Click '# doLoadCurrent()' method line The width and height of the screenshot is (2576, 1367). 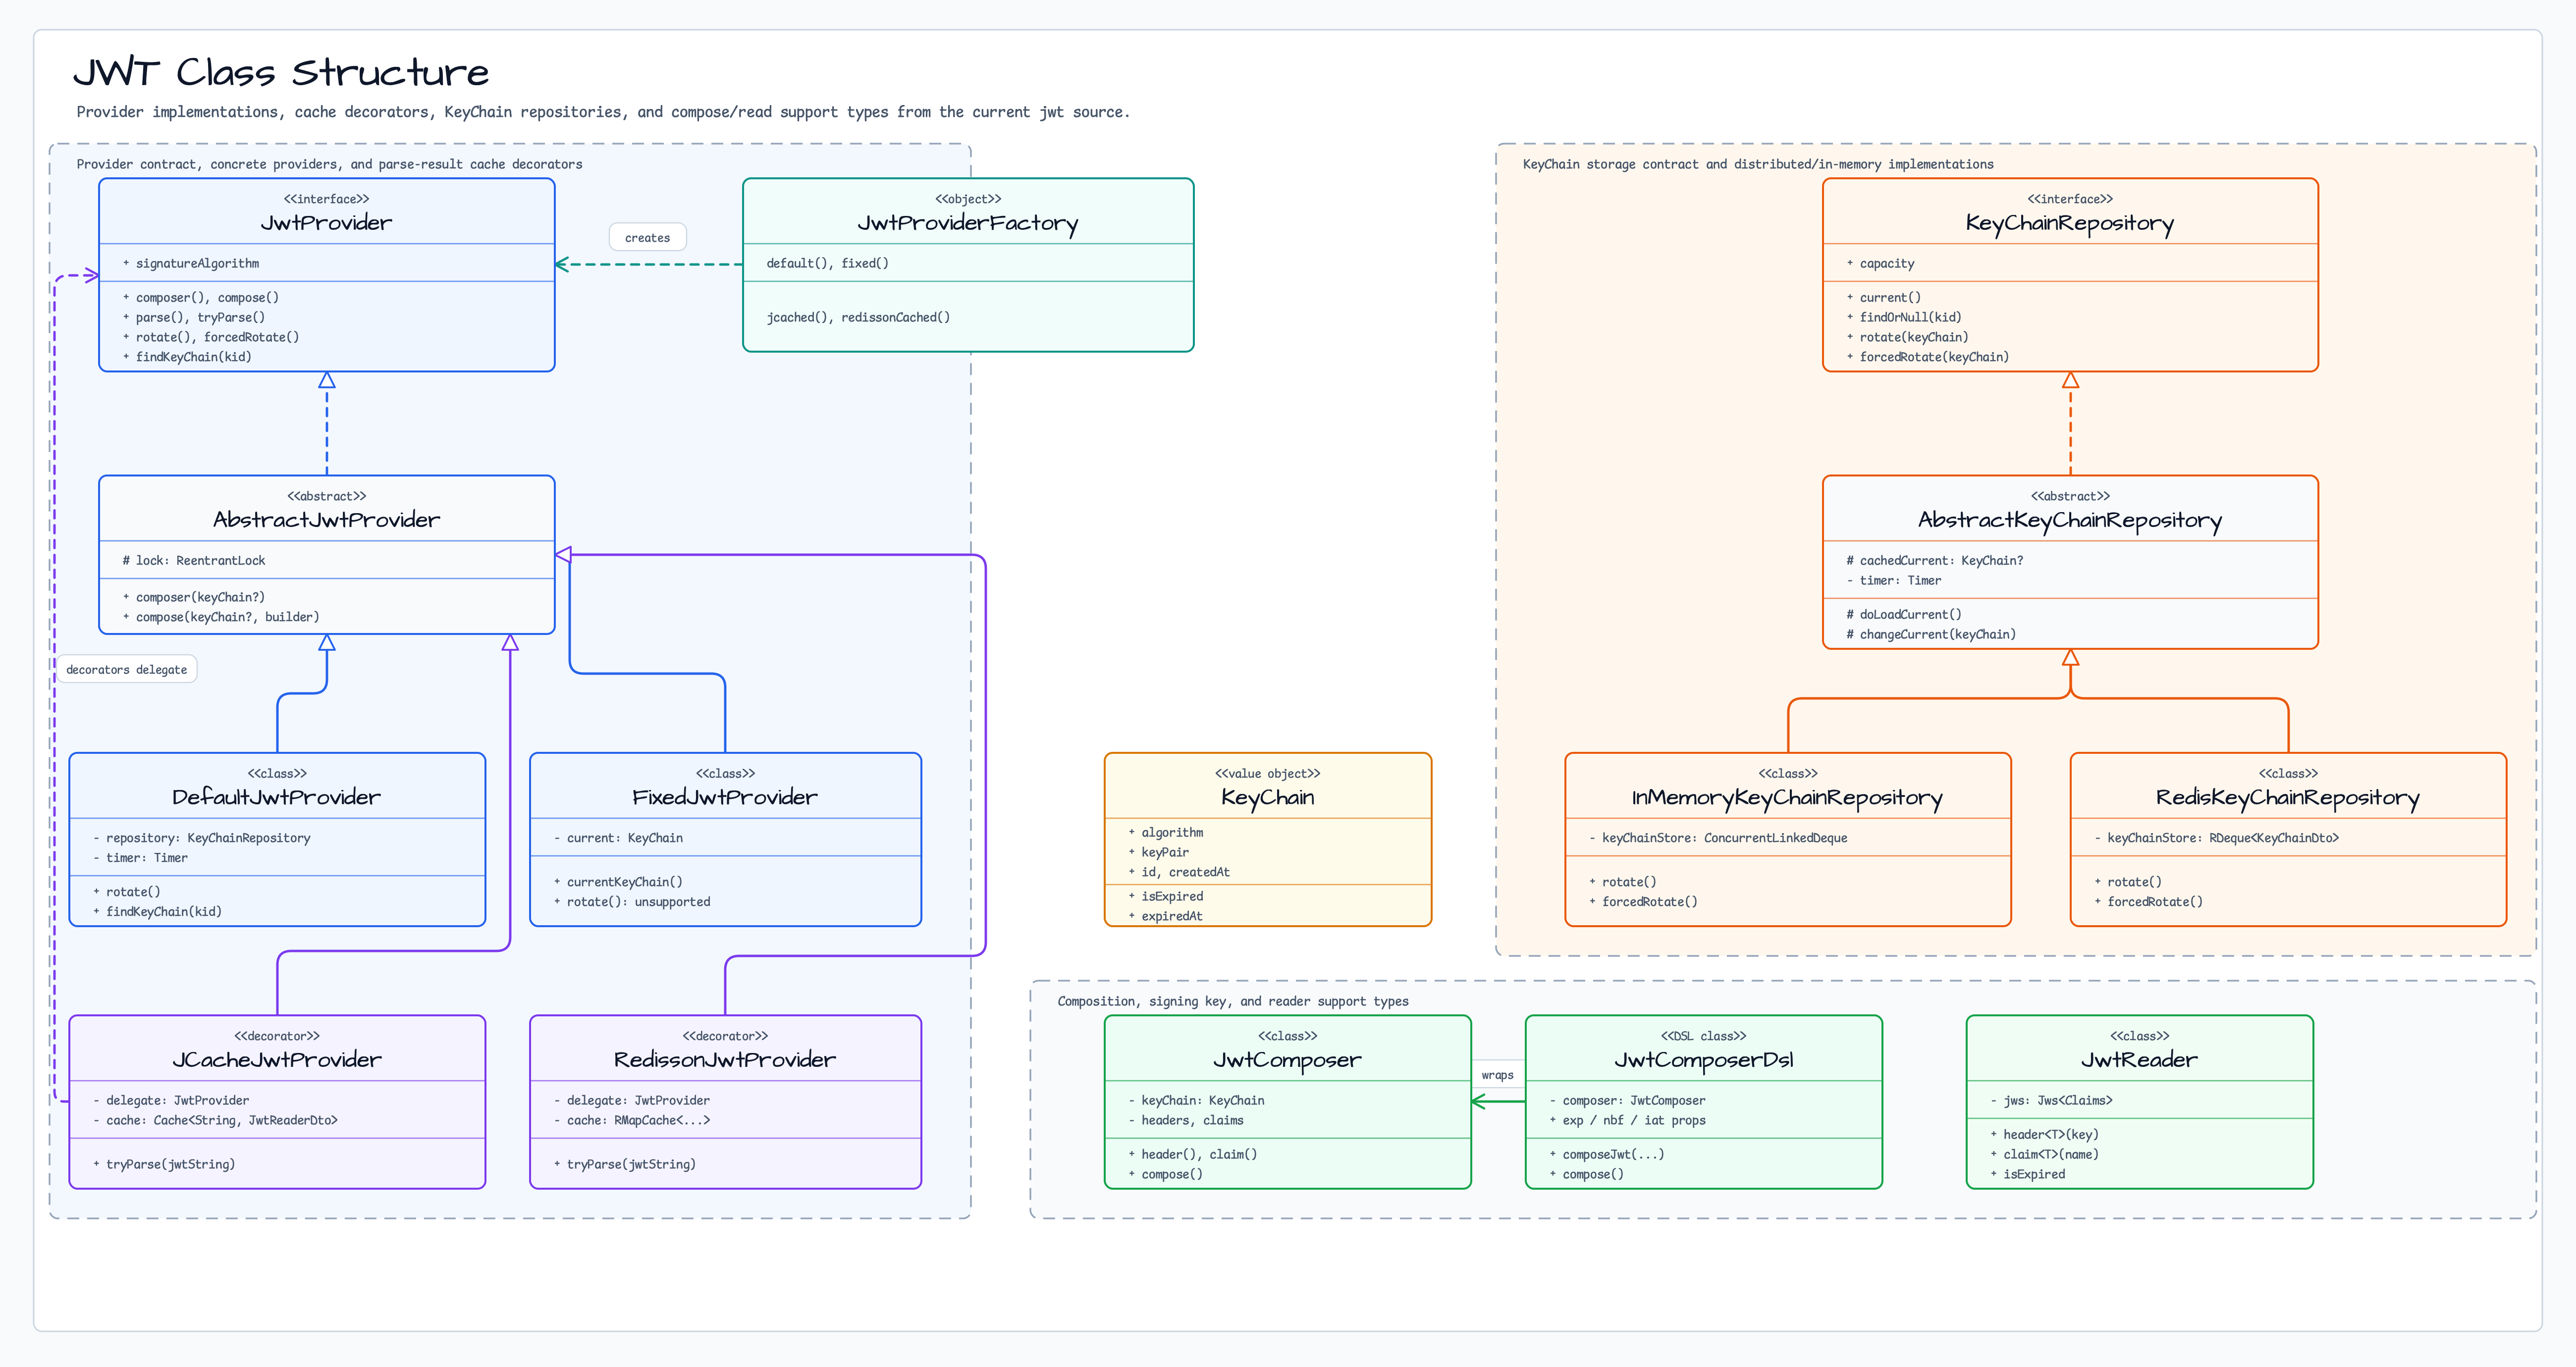(x=1904, y=615)
